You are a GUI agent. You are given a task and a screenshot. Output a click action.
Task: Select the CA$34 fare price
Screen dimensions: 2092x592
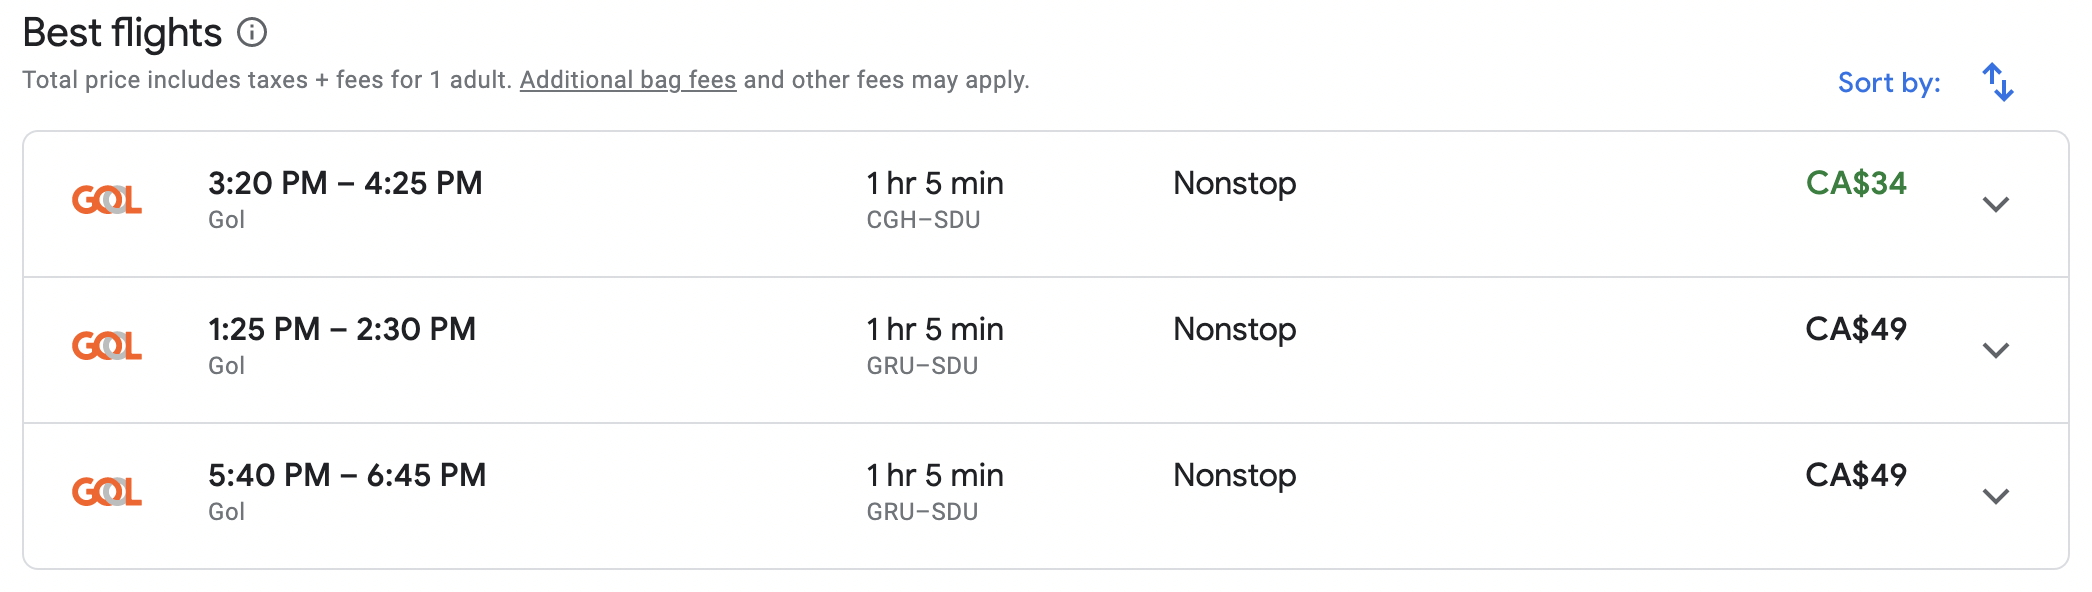1855,183
